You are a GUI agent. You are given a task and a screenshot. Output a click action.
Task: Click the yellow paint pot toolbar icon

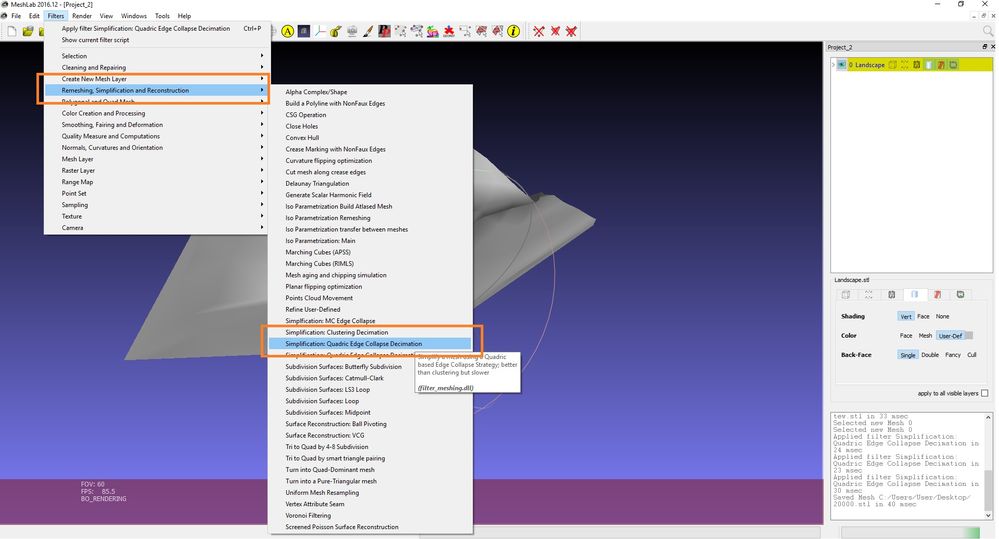click(336, 31)
